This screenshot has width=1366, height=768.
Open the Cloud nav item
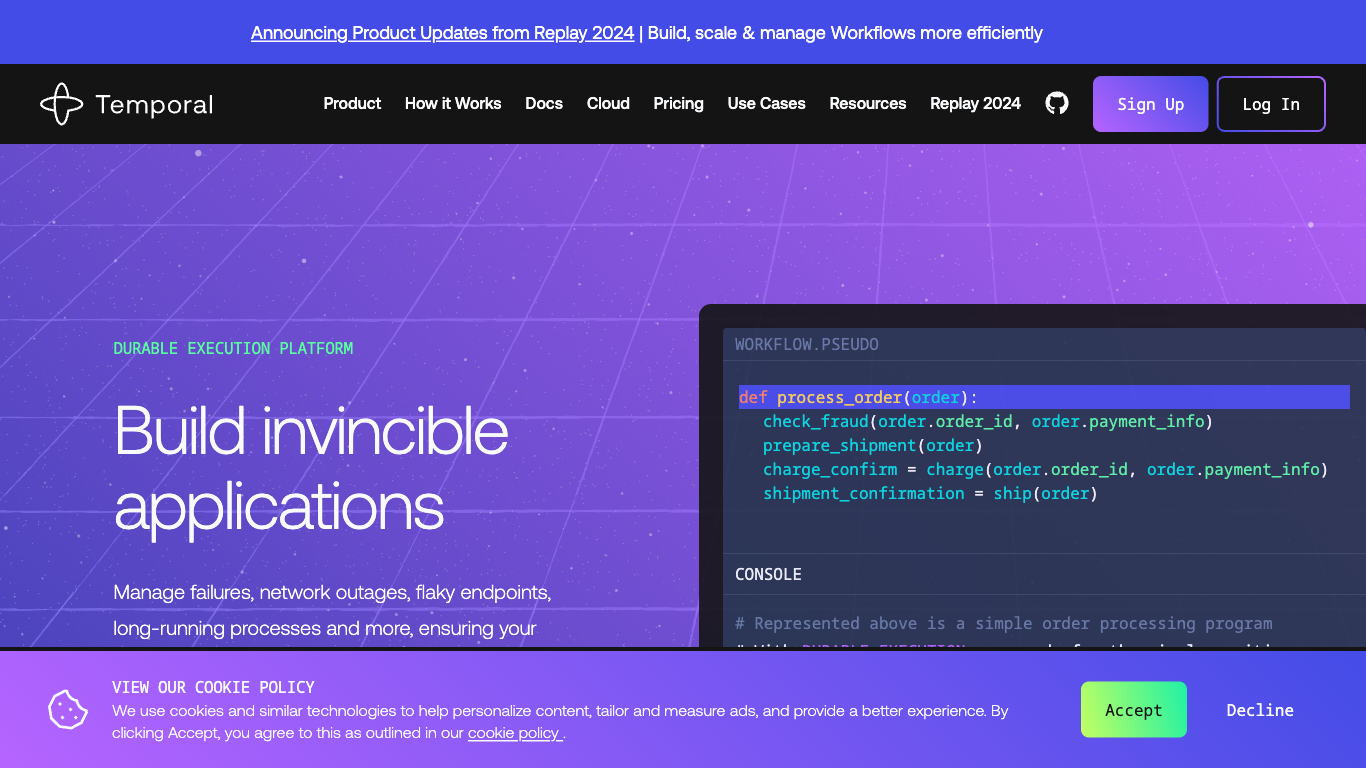tap(608, 103)
